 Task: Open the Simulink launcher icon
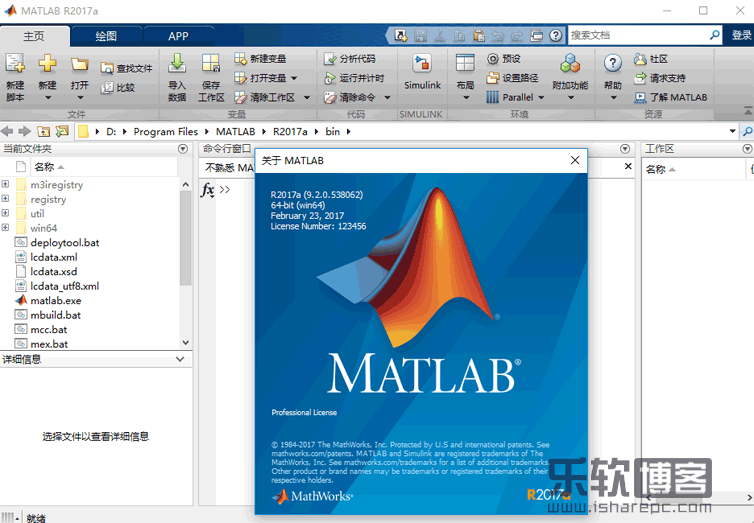[422, 66]
